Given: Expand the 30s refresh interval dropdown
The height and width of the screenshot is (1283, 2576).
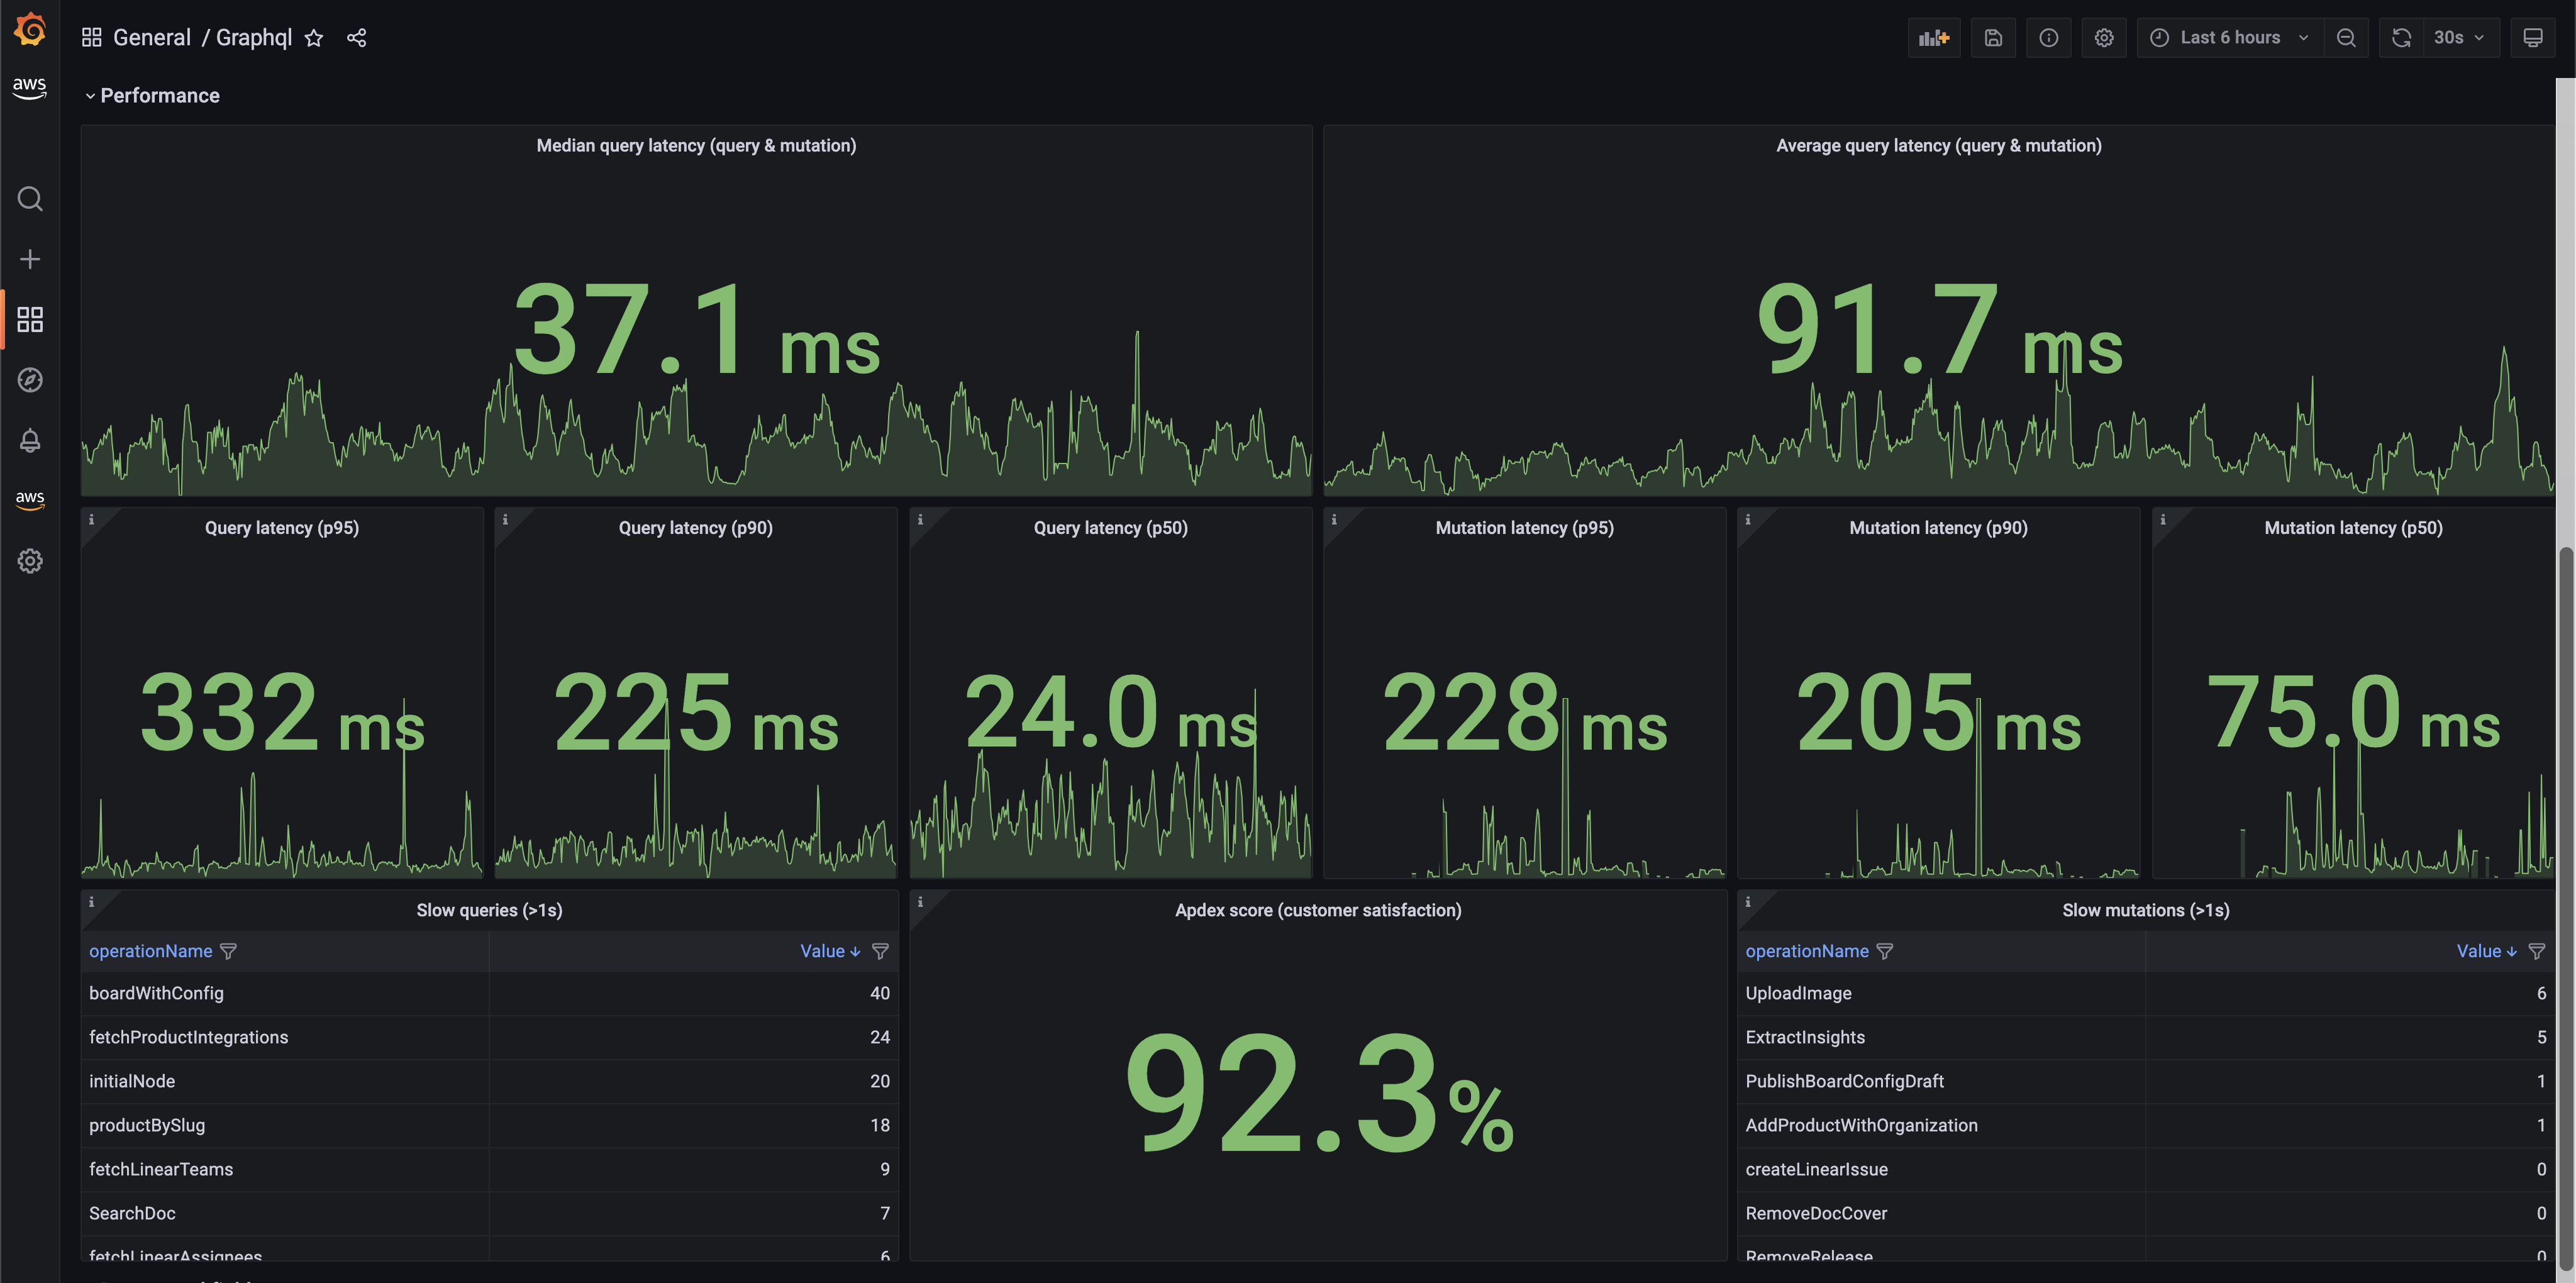Looking at the screenshot, I should [x=2459, y=38].
